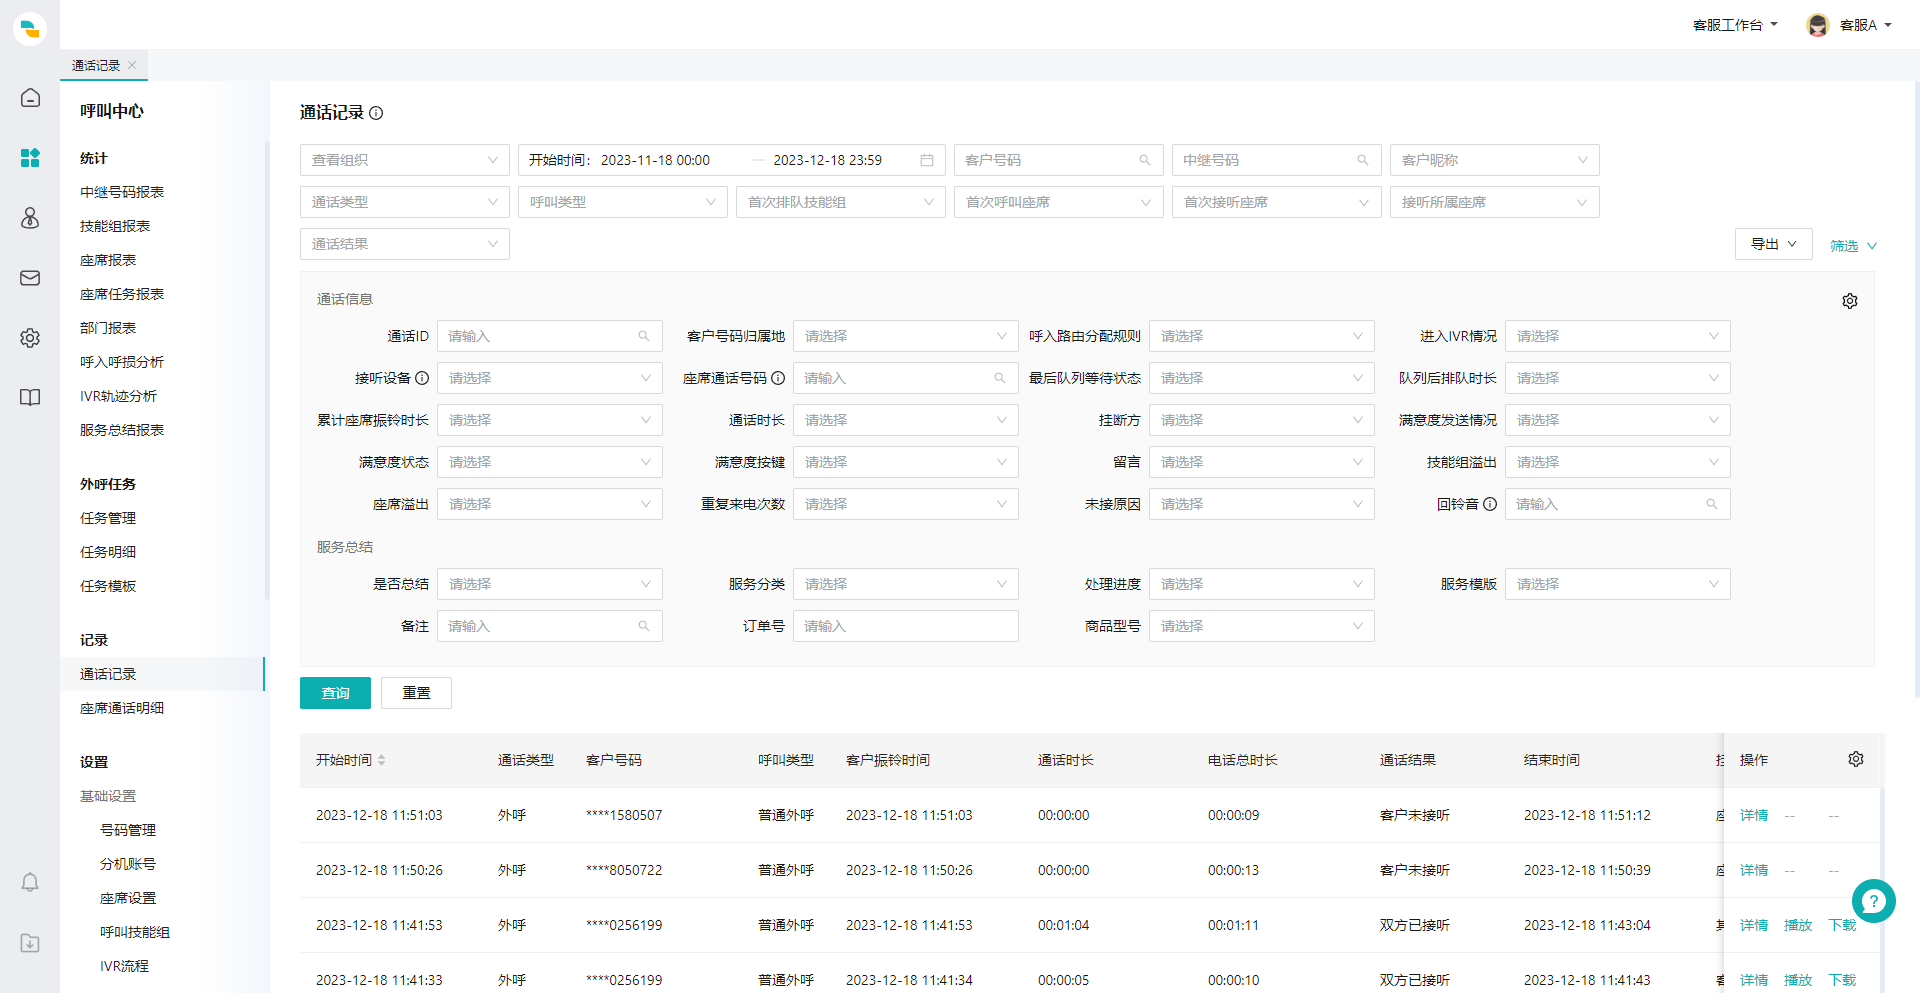Click the user avatar 客服A
This screenshot has height=993, width=1920.
click(x=1818, y=25)
